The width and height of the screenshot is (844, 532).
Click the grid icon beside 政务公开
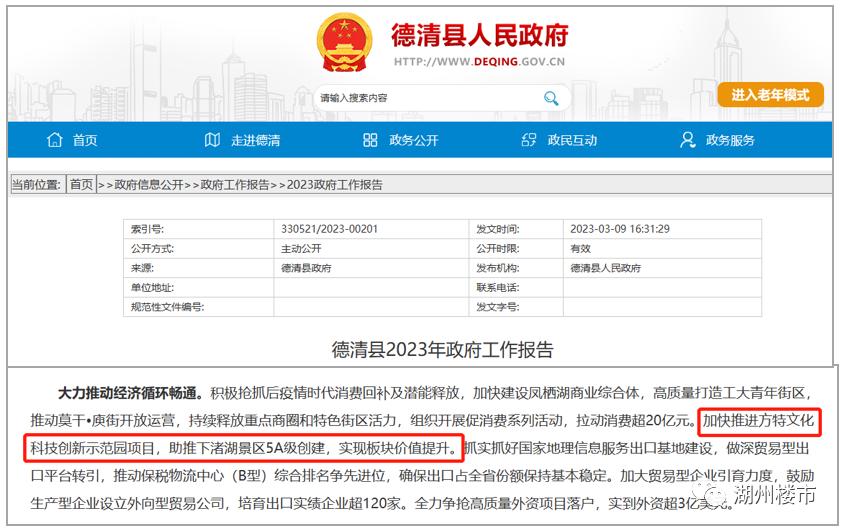pos(370,140)
